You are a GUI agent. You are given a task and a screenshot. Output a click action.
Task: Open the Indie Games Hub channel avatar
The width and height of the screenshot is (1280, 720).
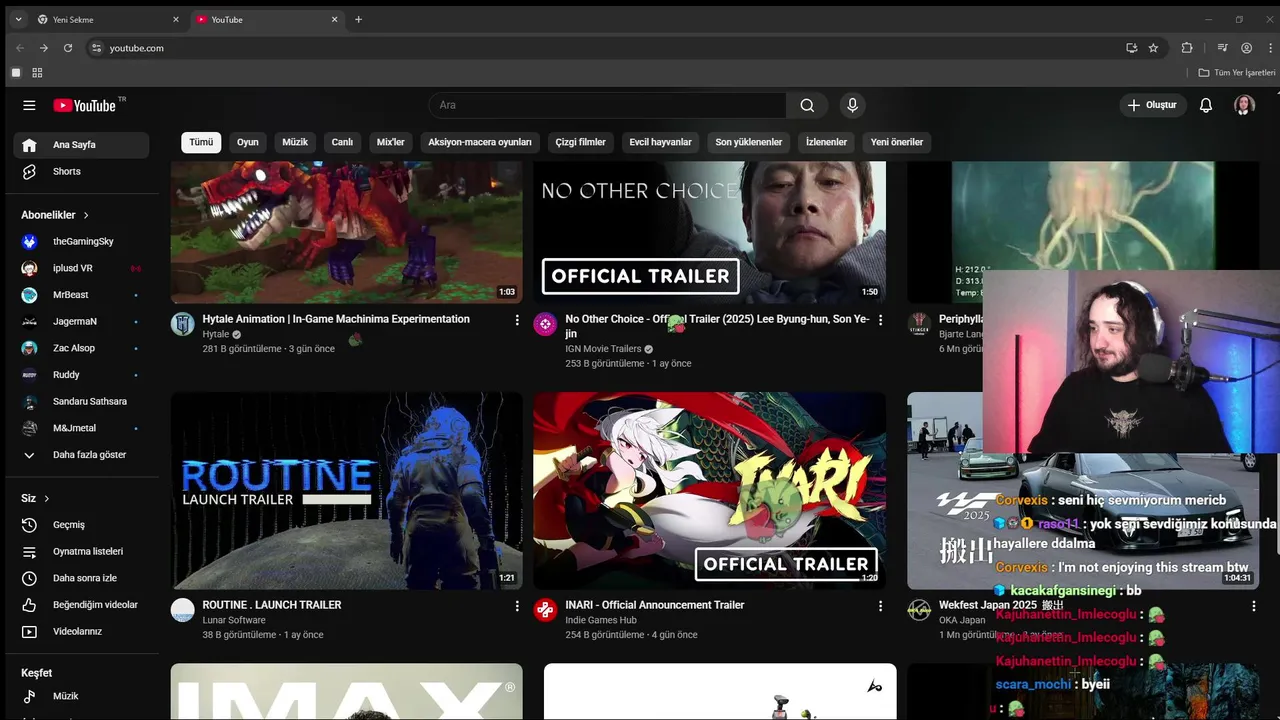[x=545, y=610]
